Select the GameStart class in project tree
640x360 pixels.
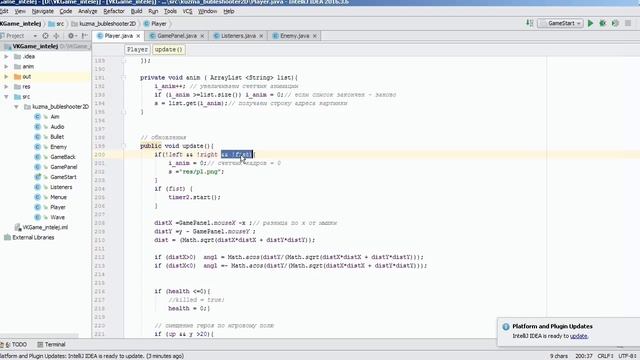click(x=63, y=177)
